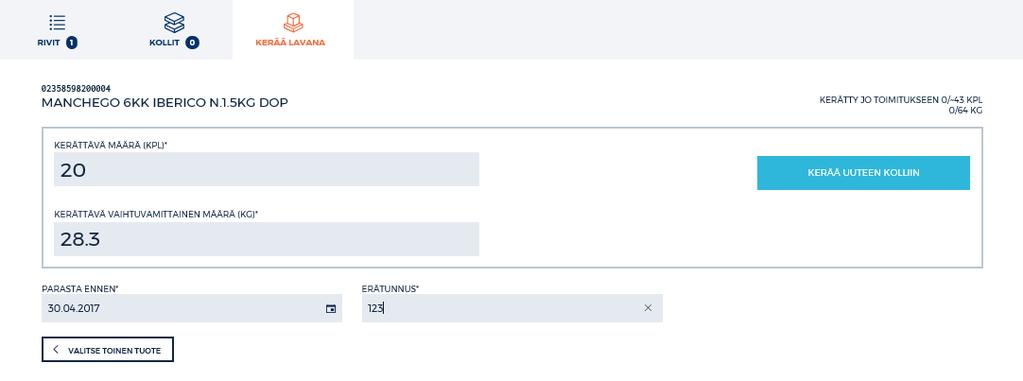Click the Valitse toinen tuote button
1023x381 pixels.
pyautogui.click(x=108, y=350)
